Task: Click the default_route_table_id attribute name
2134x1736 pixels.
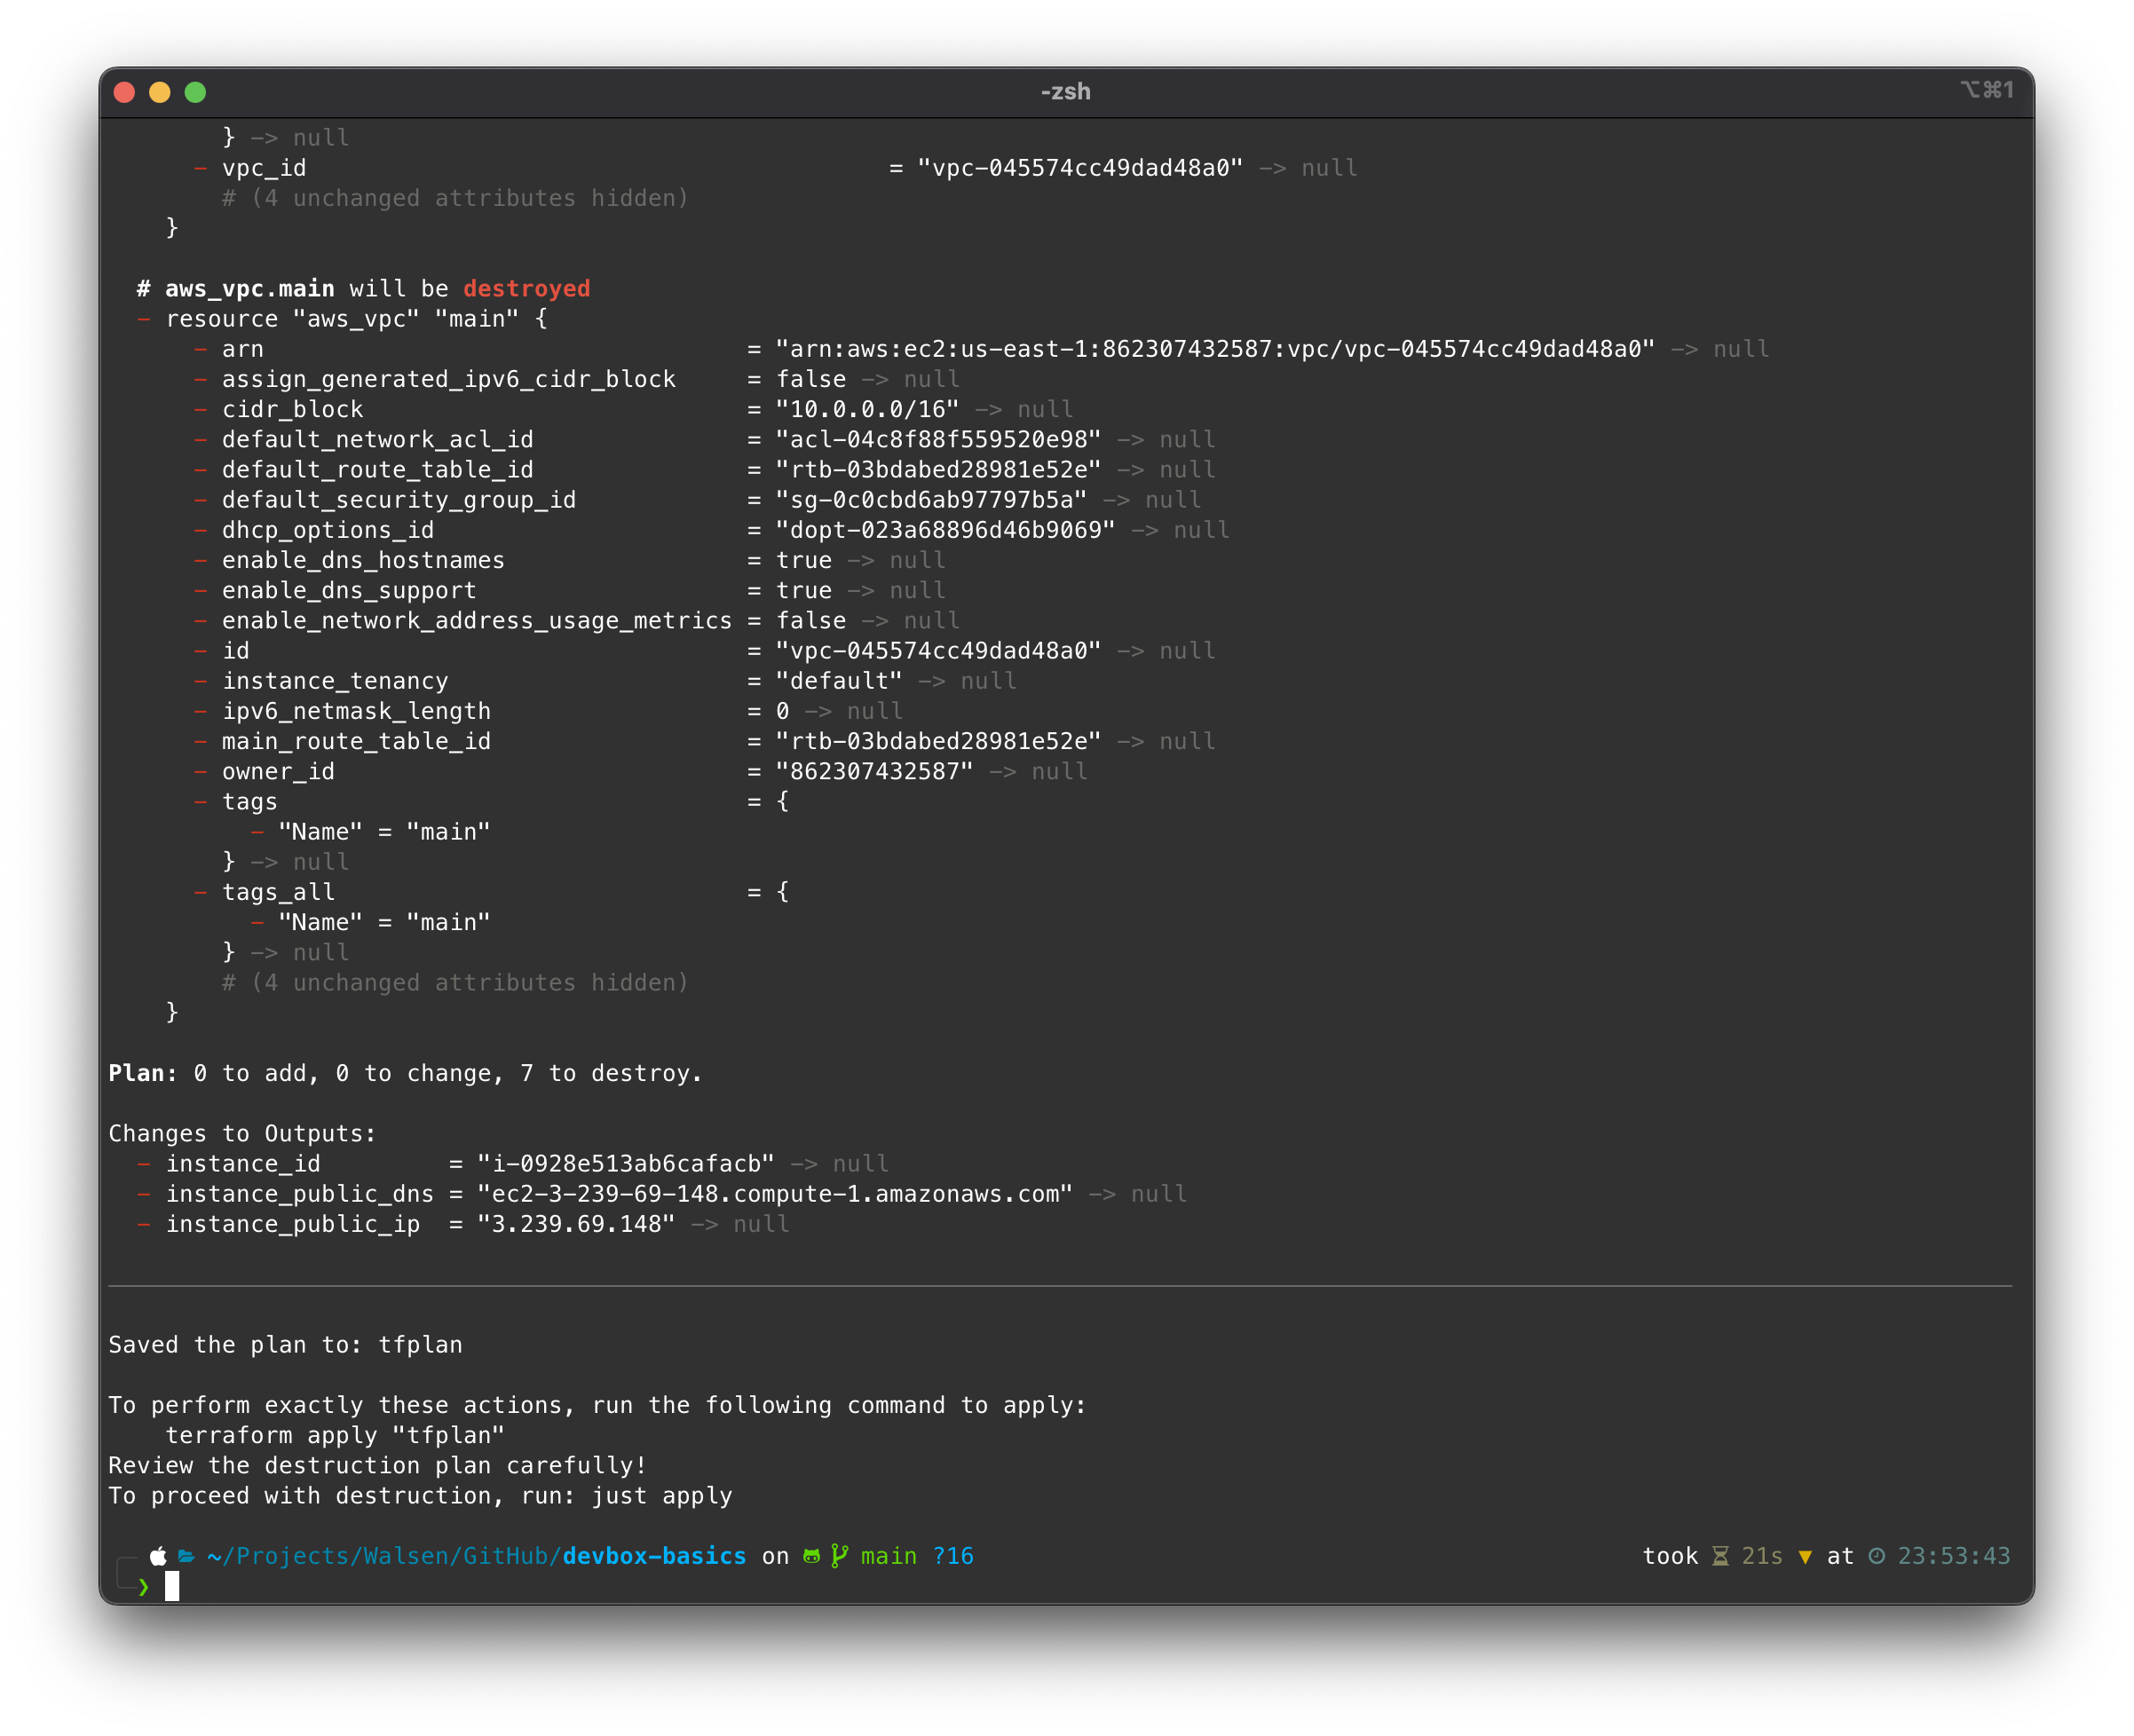Action: point(378,470)
